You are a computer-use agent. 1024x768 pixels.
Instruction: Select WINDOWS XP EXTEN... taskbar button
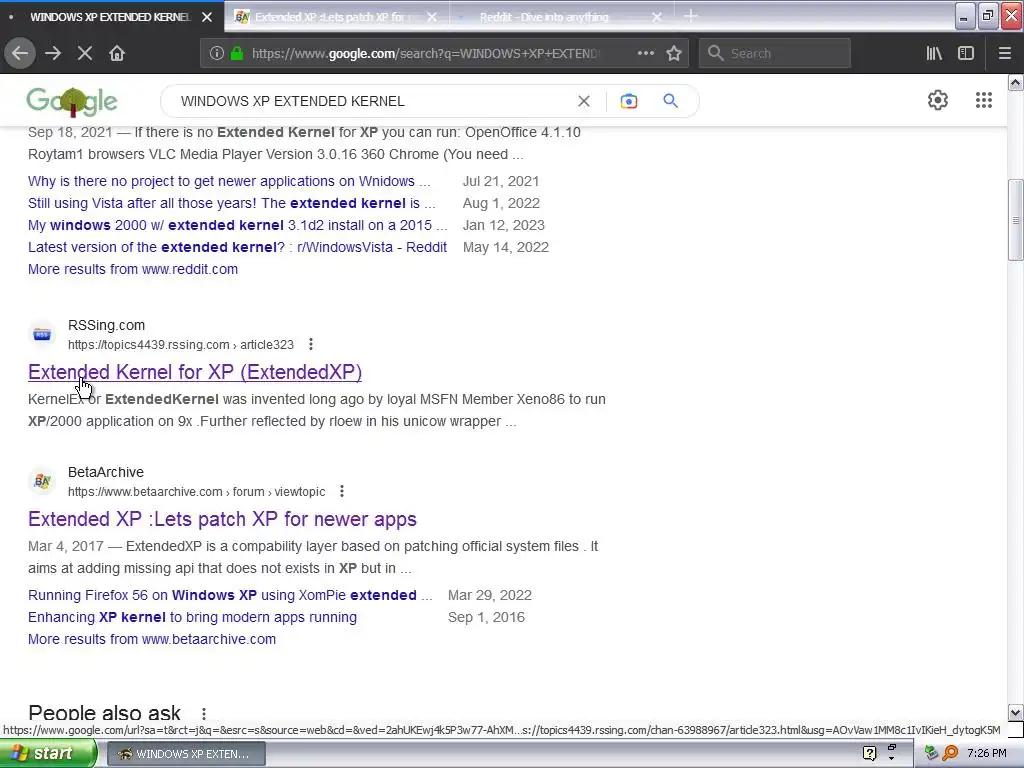(185, 754)
